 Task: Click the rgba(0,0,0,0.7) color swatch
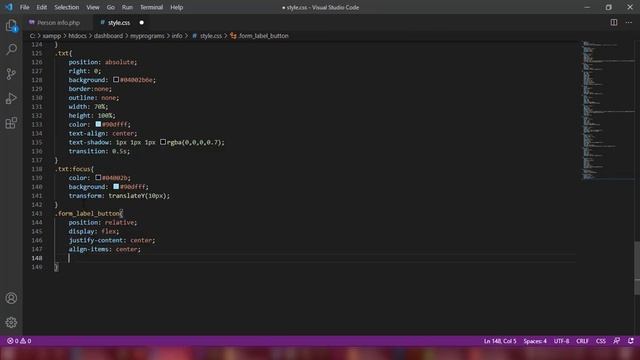click(163, 142)
